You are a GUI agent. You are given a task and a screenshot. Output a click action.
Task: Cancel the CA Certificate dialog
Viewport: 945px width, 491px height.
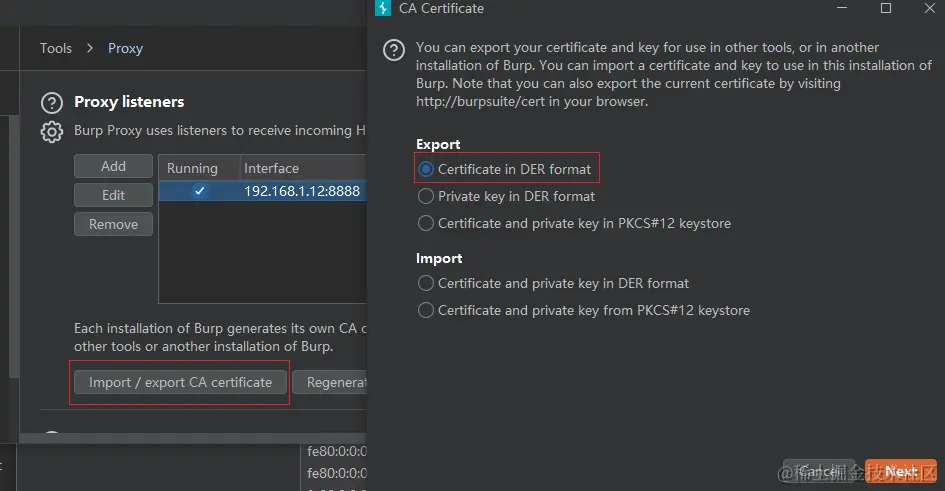pyautogui.click(x=818, y=471)
